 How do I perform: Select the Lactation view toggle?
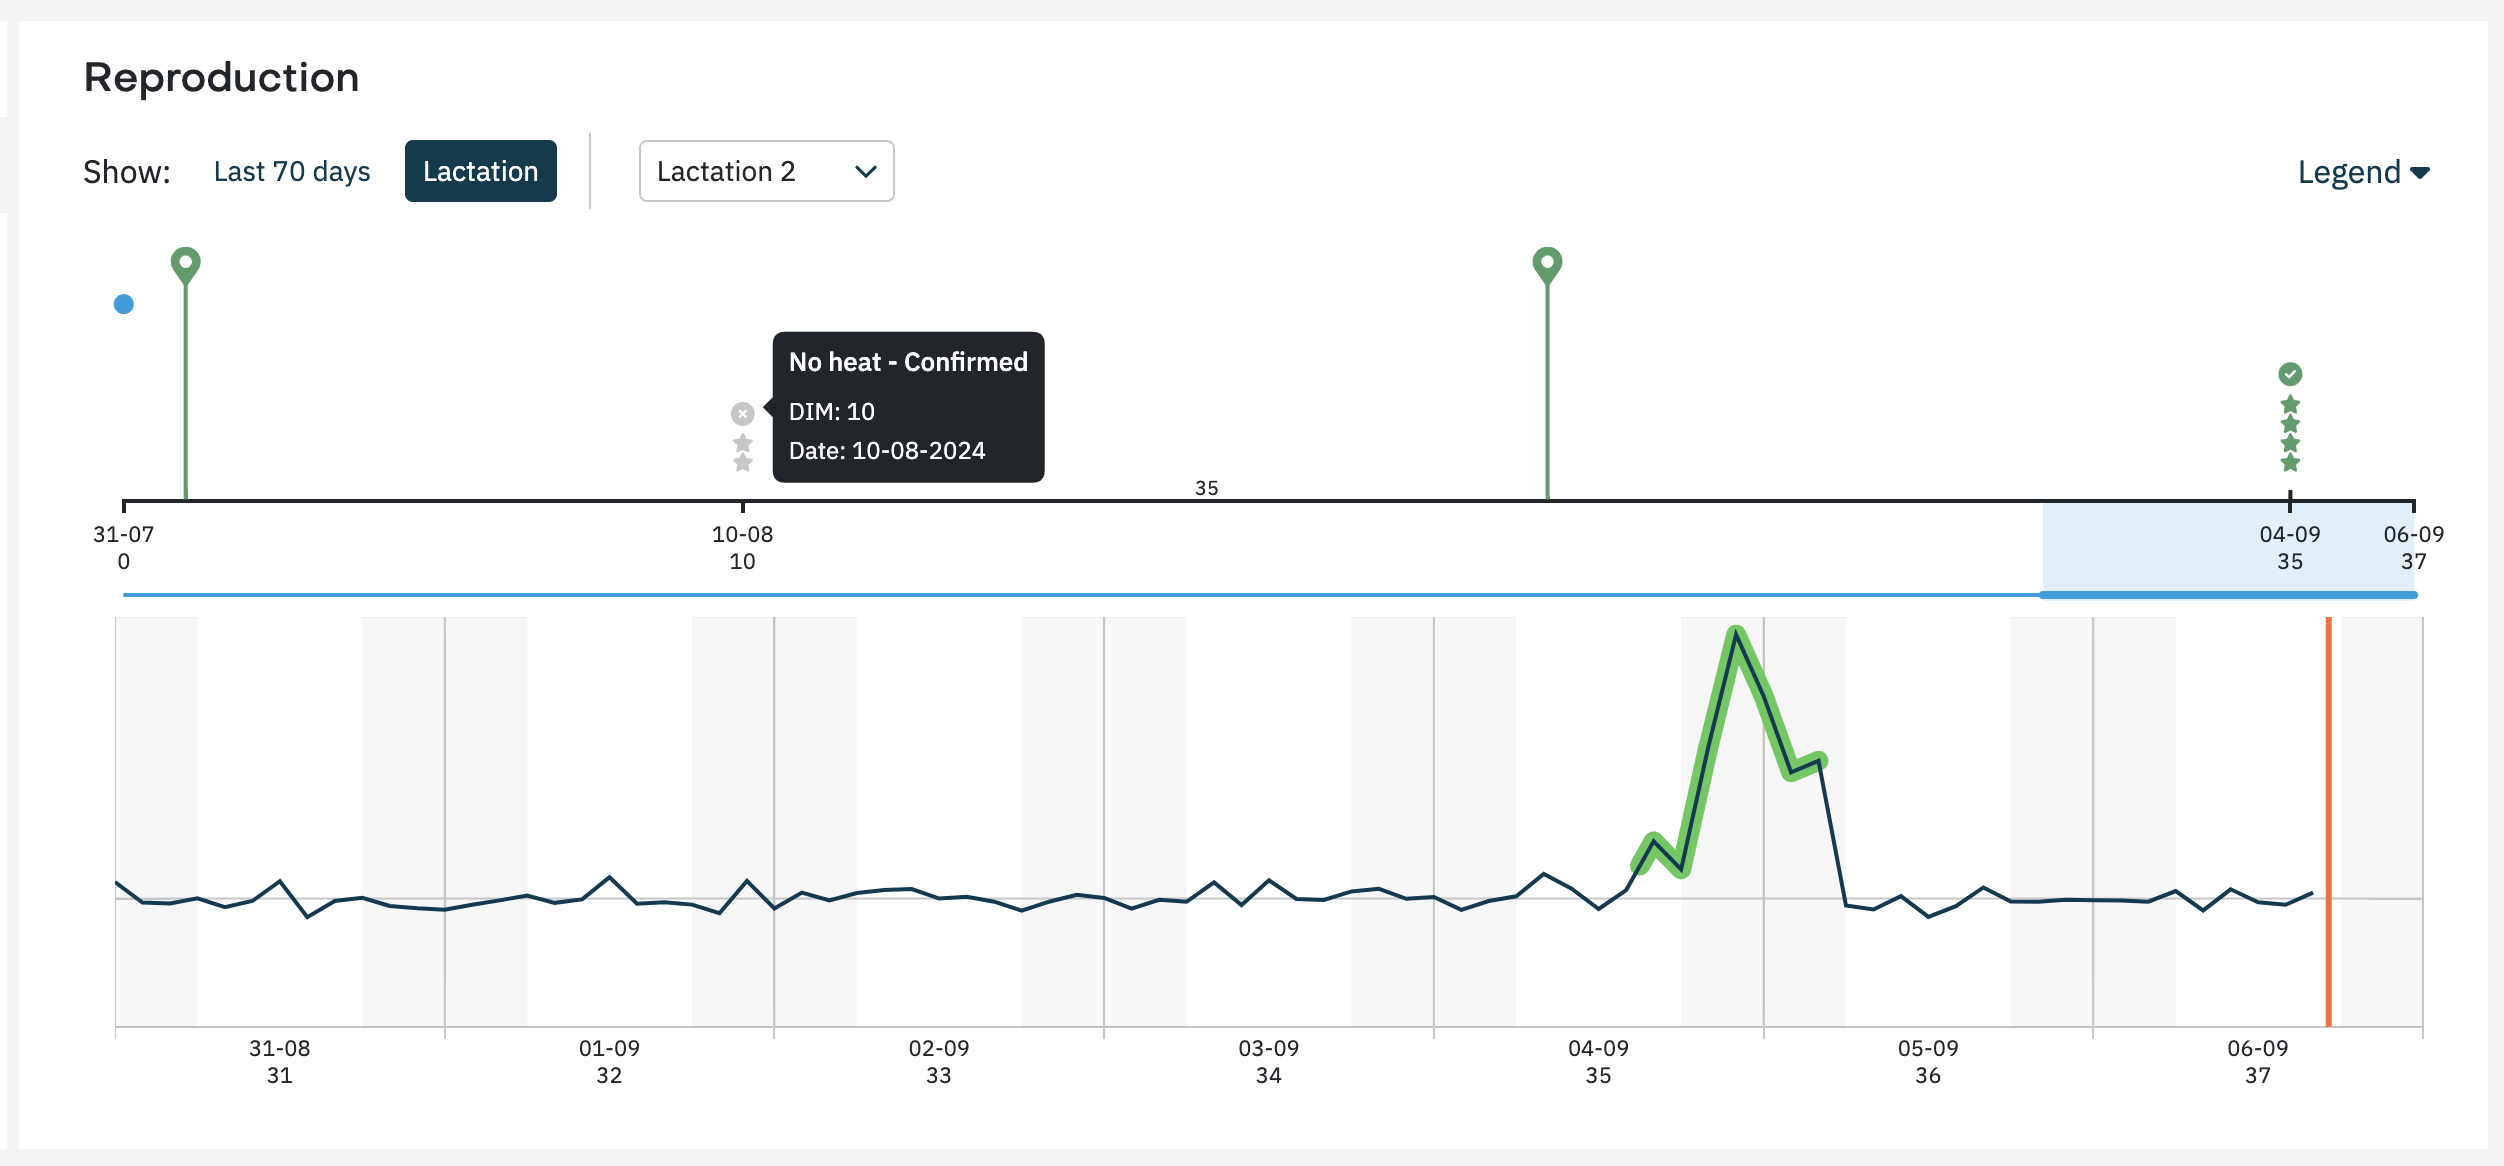[481, 171]
